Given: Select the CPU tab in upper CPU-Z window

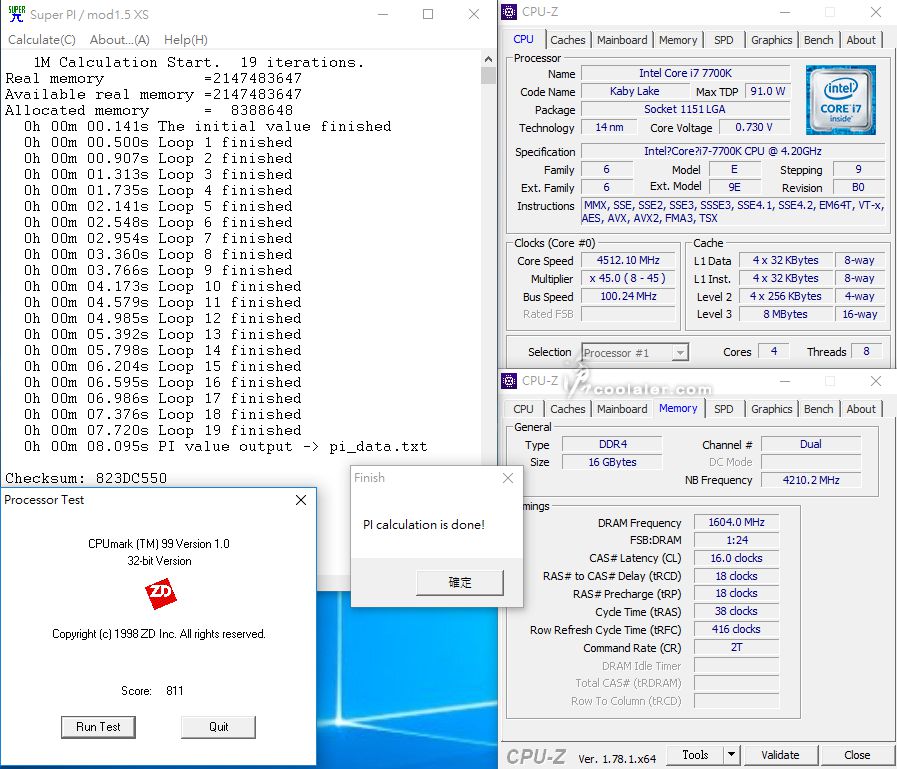Looking at the screenshot, I should click(523, 39).
